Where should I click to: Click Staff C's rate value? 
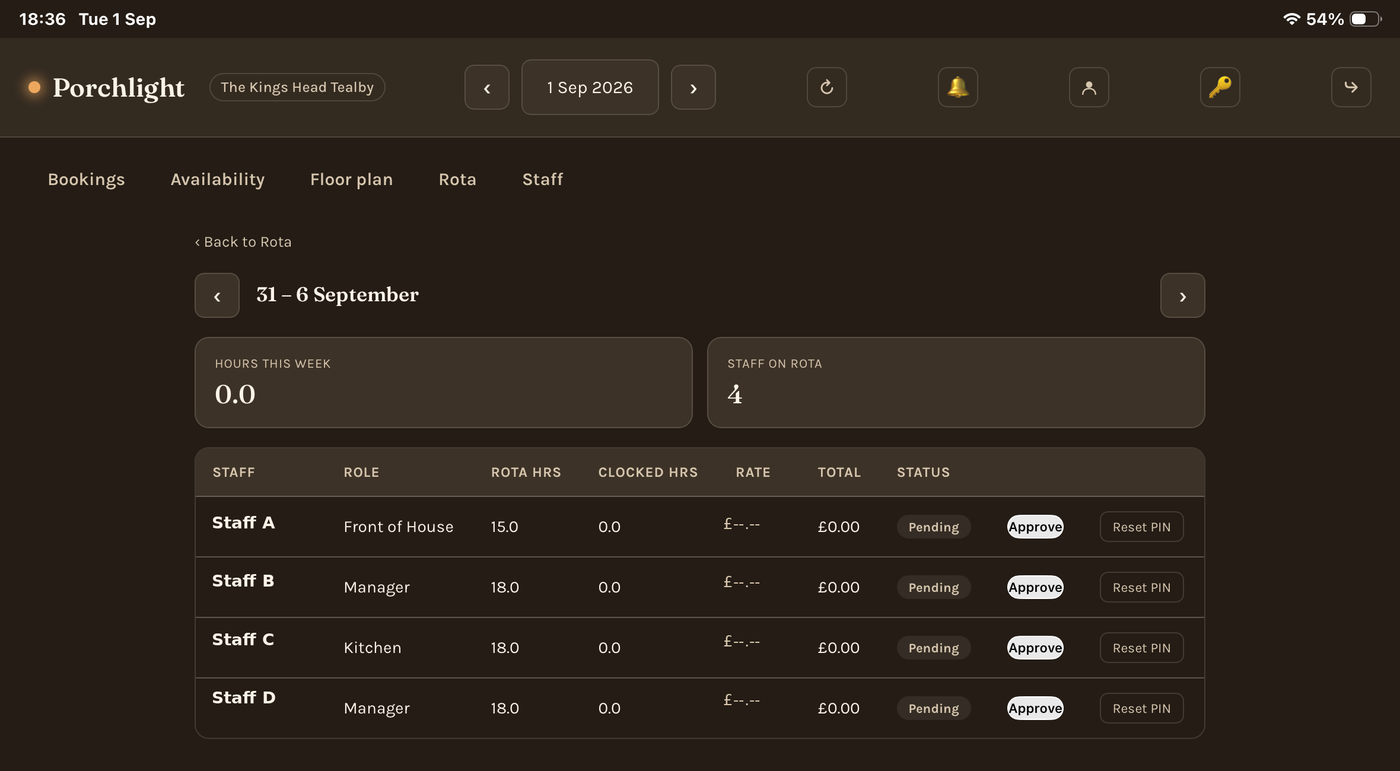741,642
